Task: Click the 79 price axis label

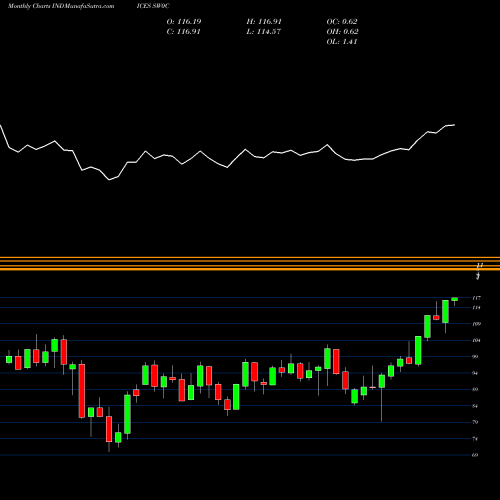Action: [x=475, y=422]
